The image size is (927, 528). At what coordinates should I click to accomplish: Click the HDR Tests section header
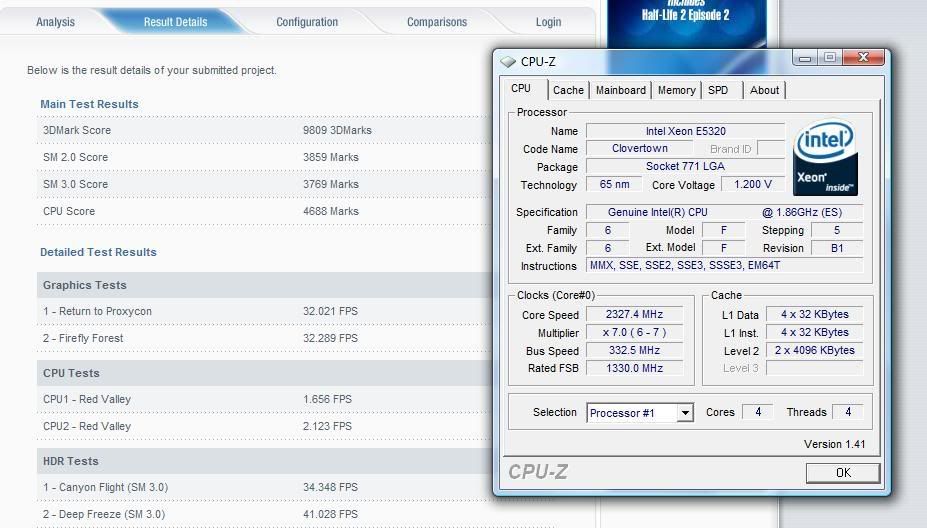click(x=264, y=461)
